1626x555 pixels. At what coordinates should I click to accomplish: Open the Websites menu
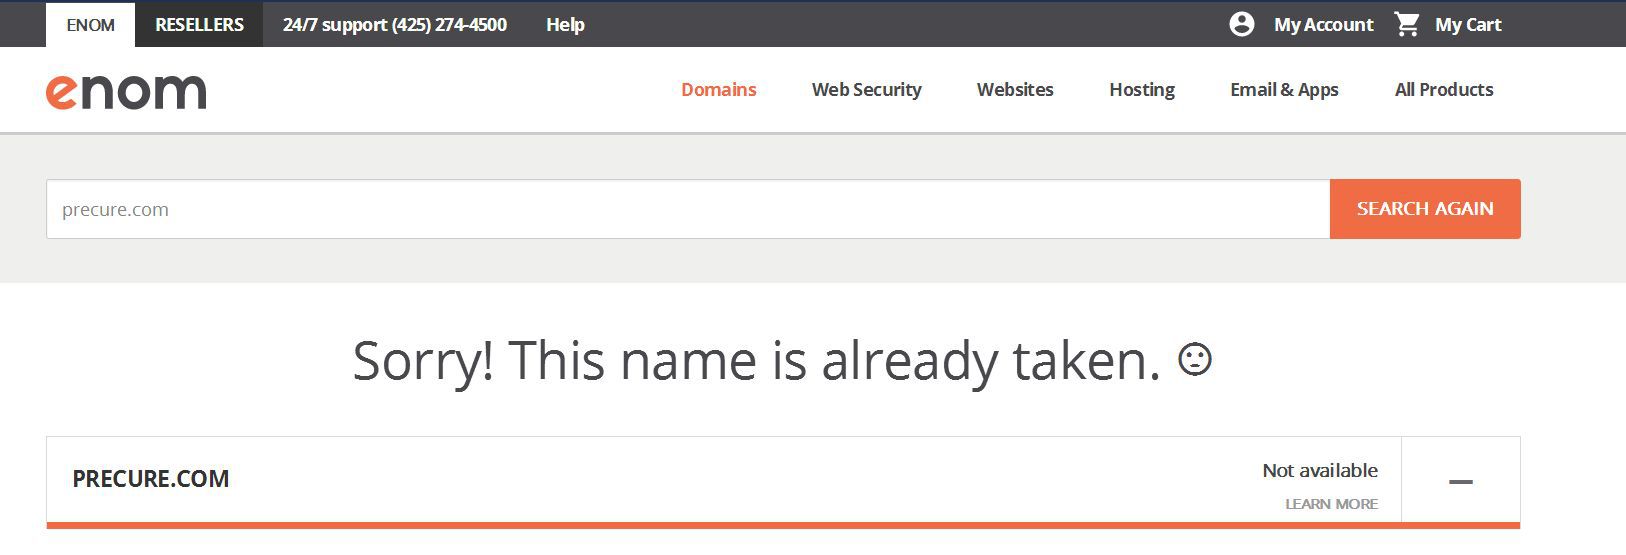1015,89
